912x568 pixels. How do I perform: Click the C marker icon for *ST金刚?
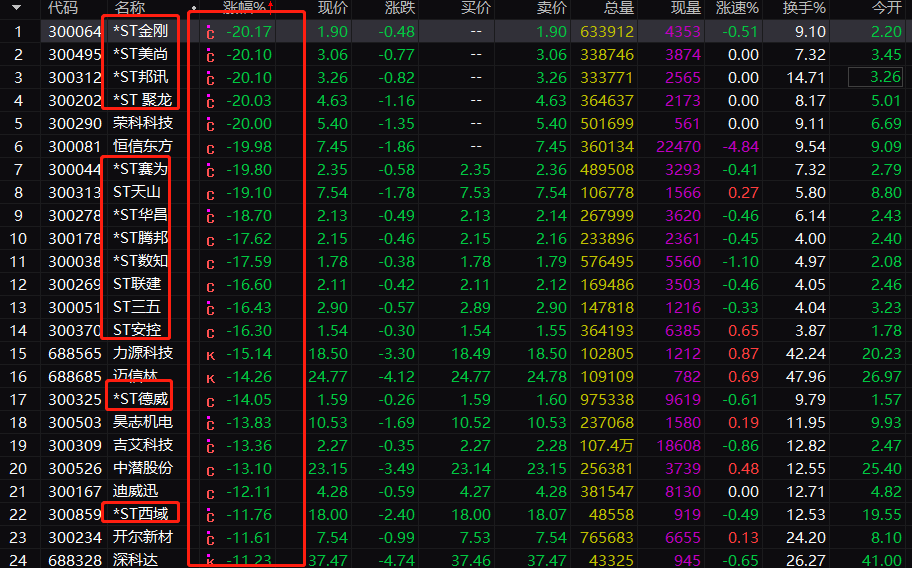pyautogui.click(x=210, y=32)
